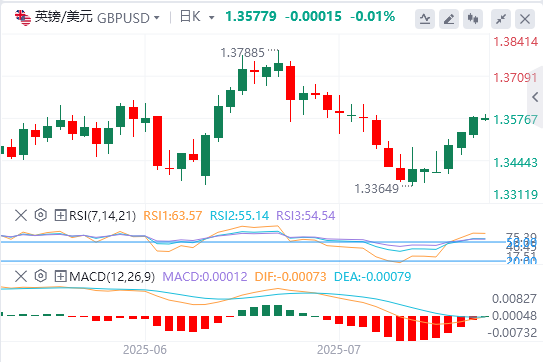Click the RSI(7,14,21) label
The height and width of the screenshot is (362, 543).
click(103, 216)
